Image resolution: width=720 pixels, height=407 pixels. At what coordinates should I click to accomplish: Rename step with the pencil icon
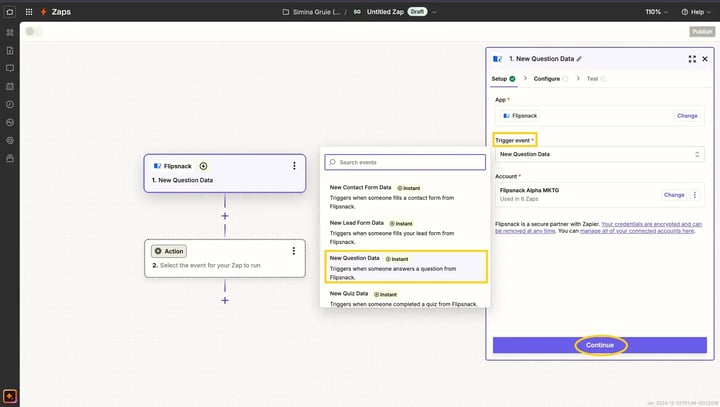click(579, 59)
